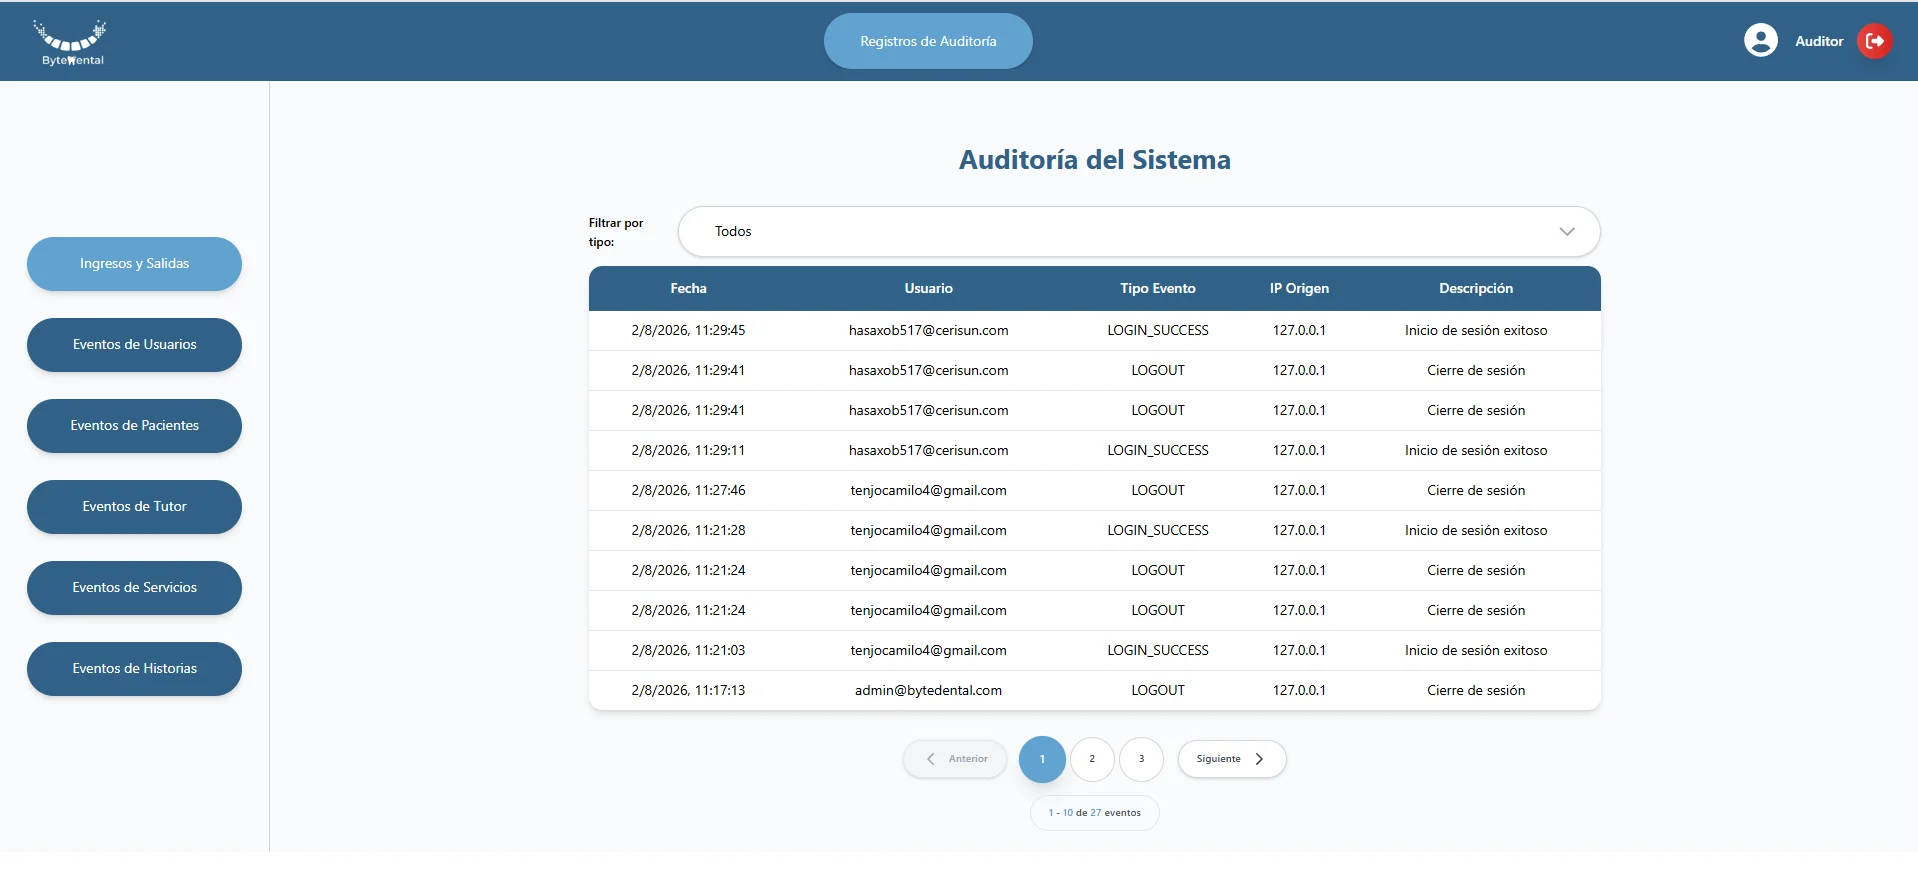The height and width of the screenshot is (877, 1918).
Task: Click date 2/8/2026, 11:21:28
Action: pyautogui.click(x=688, y=530)
